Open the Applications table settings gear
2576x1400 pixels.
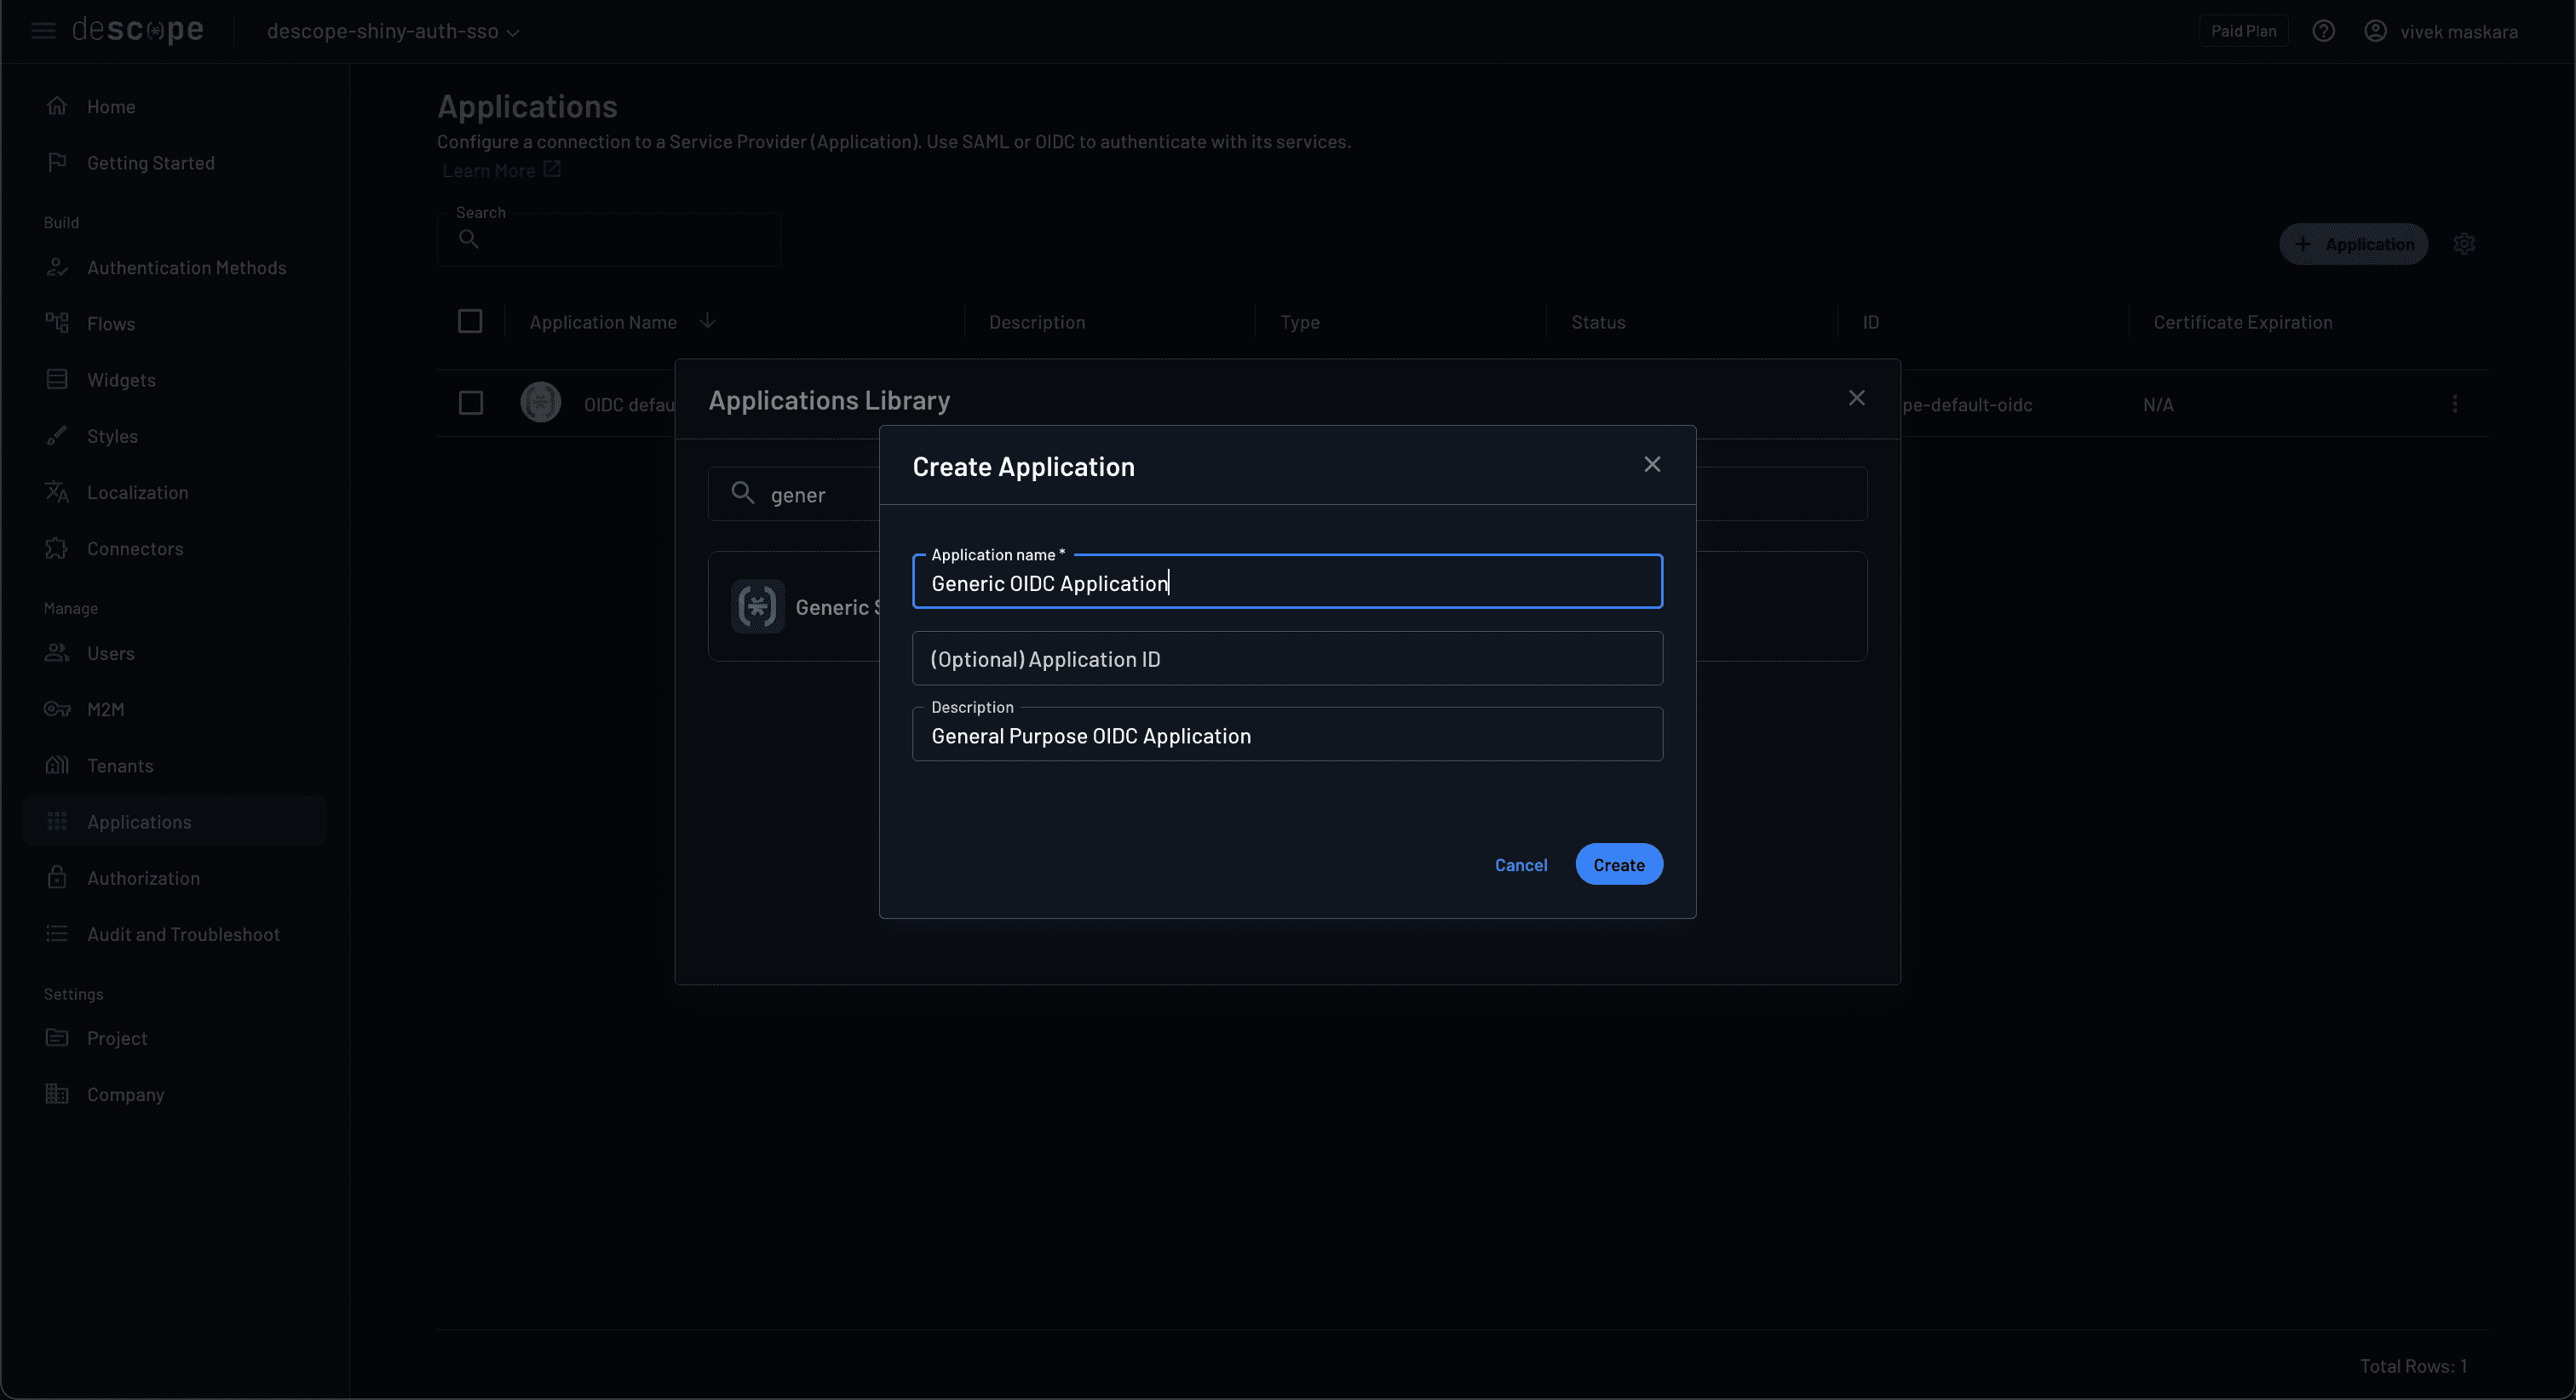(x=2464, y=243)
